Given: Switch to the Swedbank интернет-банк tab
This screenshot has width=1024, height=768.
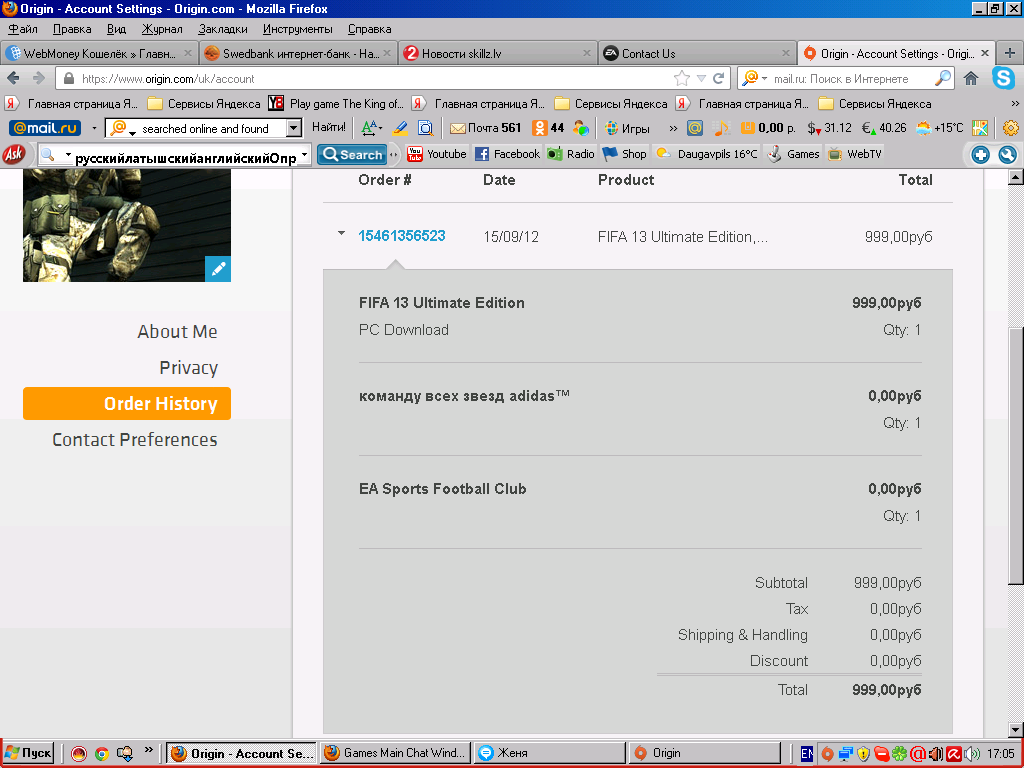Looking at the screenshot, I should 298,54.
